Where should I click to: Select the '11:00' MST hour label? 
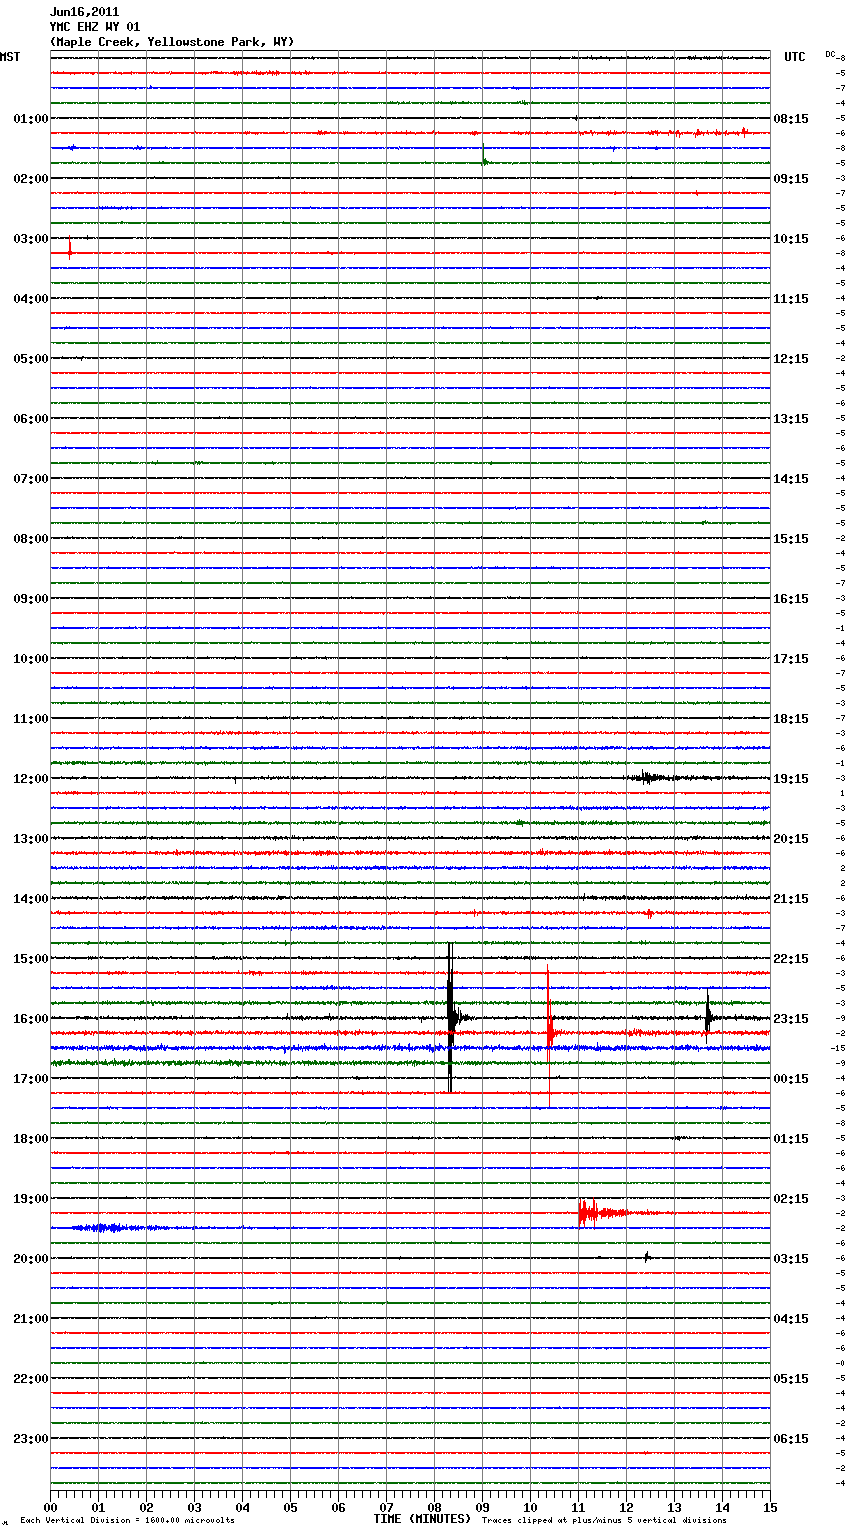click(31, 719)
